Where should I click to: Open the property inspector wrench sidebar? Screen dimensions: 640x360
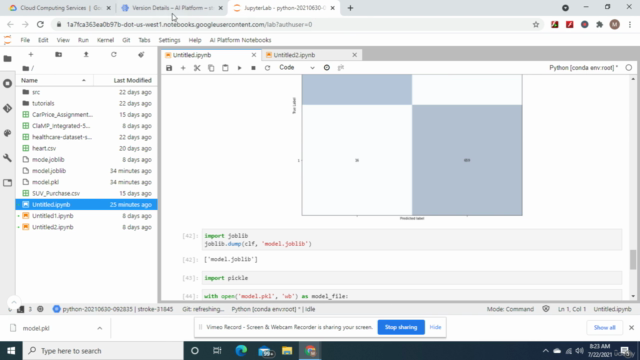7,158
